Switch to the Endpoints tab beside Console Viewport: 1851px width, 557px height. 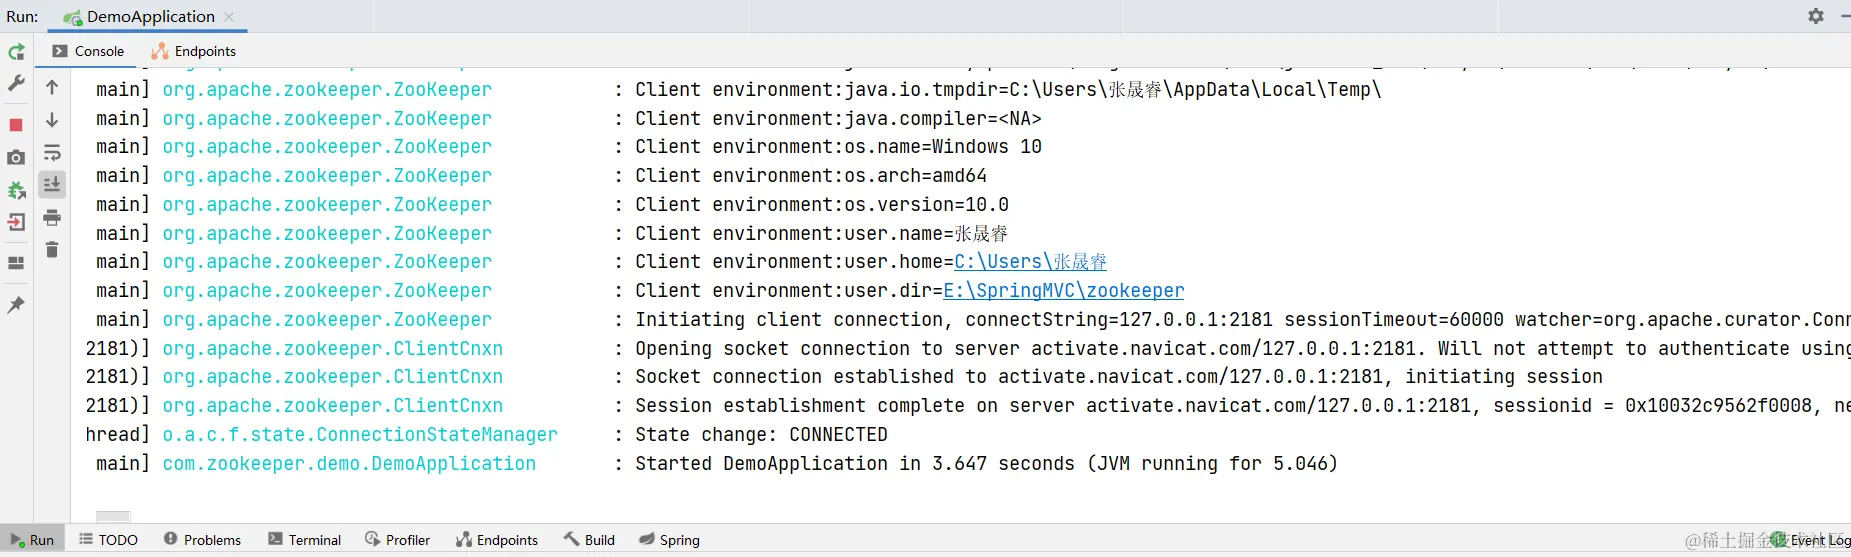pos(194,51)
